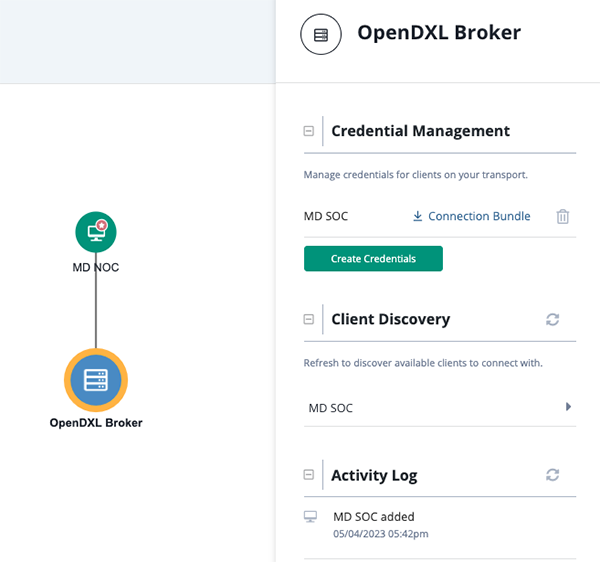Click the MD SOC added log entry
This screenshot has width=600, height=562.
tap(373, 517)
